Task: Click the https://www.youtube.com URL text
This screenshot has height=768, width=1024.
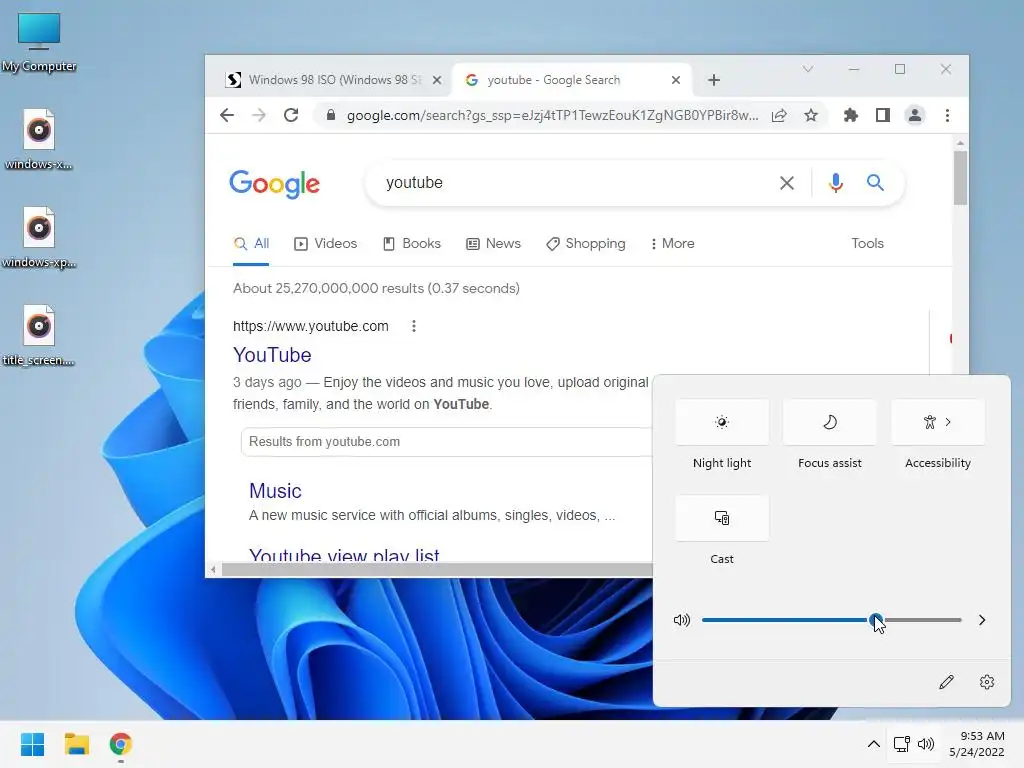Action: [311, 326]
